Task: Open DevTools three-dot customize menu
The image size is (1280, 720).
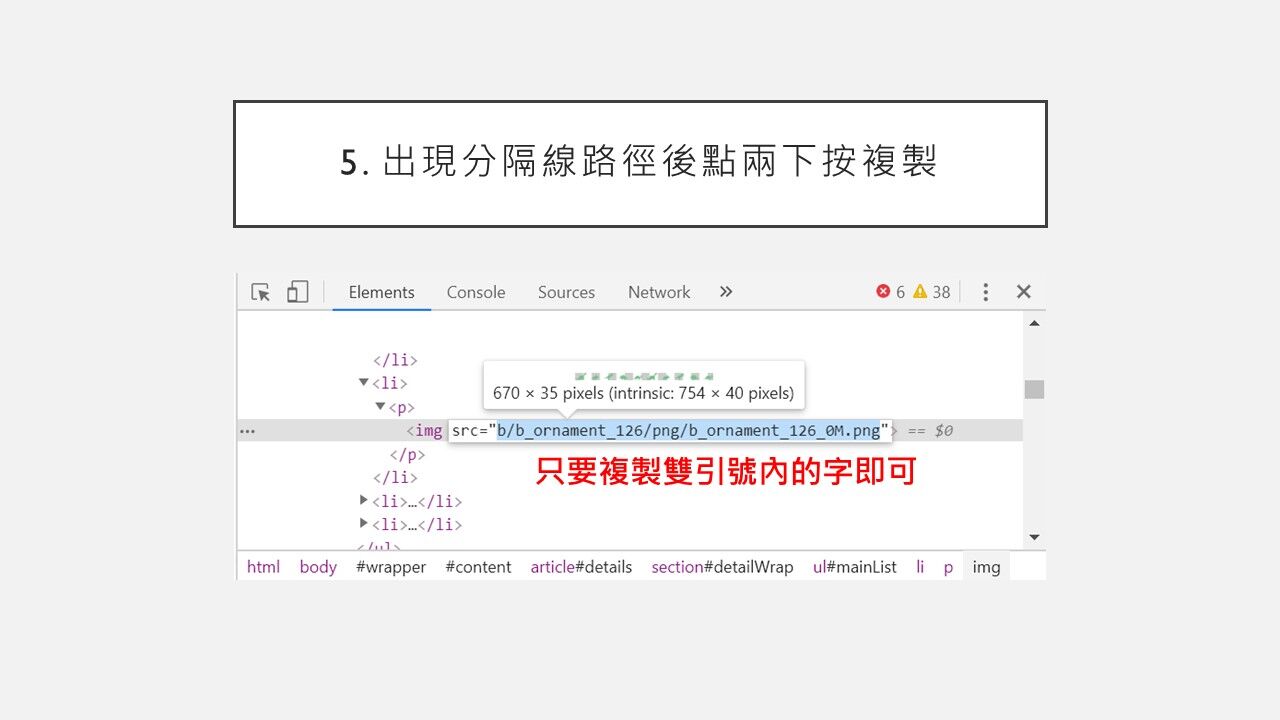Action: click(x=985, y=292)
